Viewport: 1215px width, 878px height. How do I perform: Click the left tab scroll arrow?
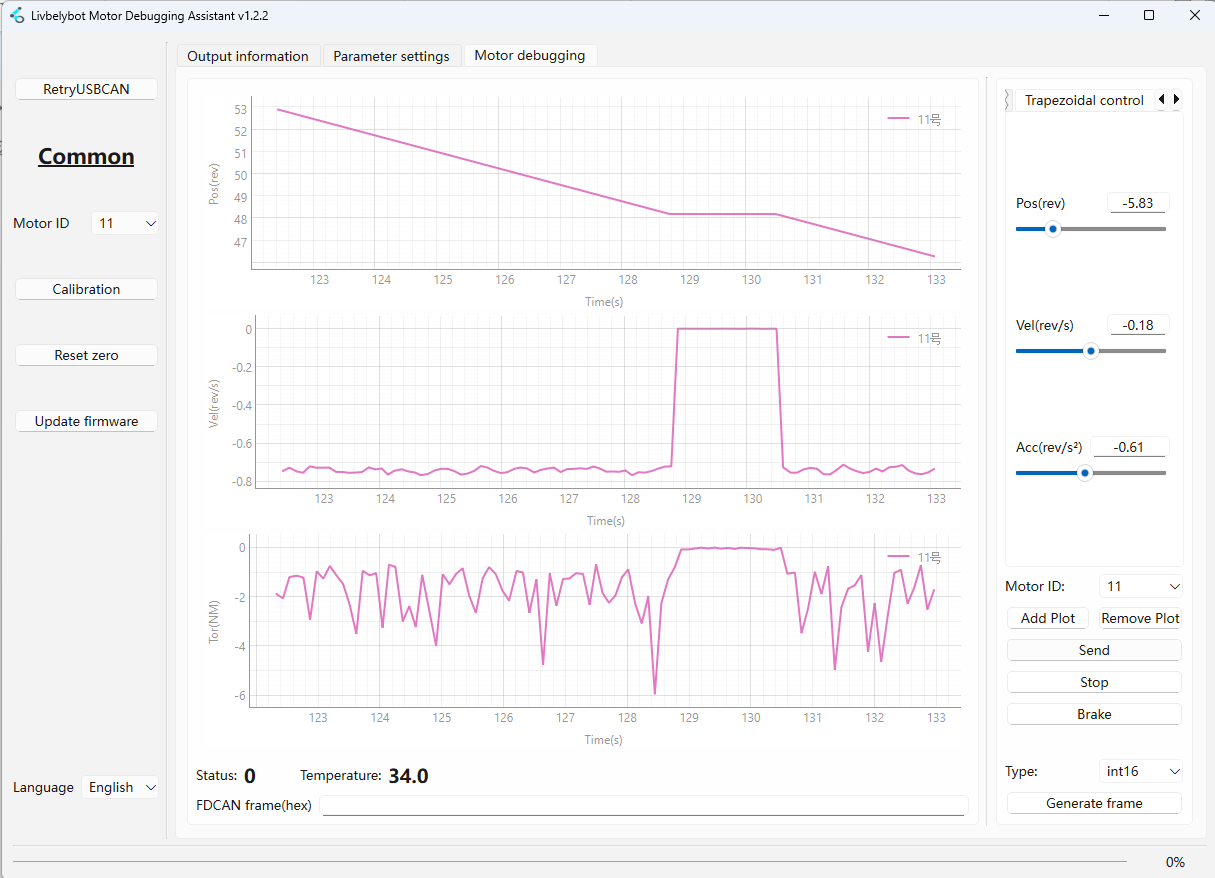point(1161,99)
